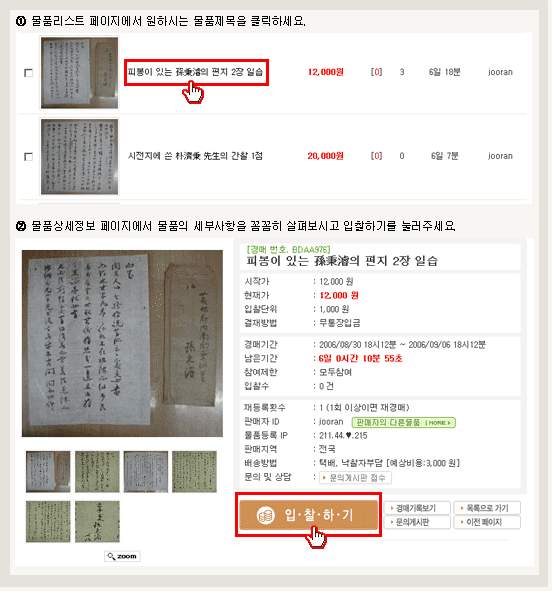Select the second green thumbnail in the first row
This screenshot has height=591, width=552.
[97, 472]
